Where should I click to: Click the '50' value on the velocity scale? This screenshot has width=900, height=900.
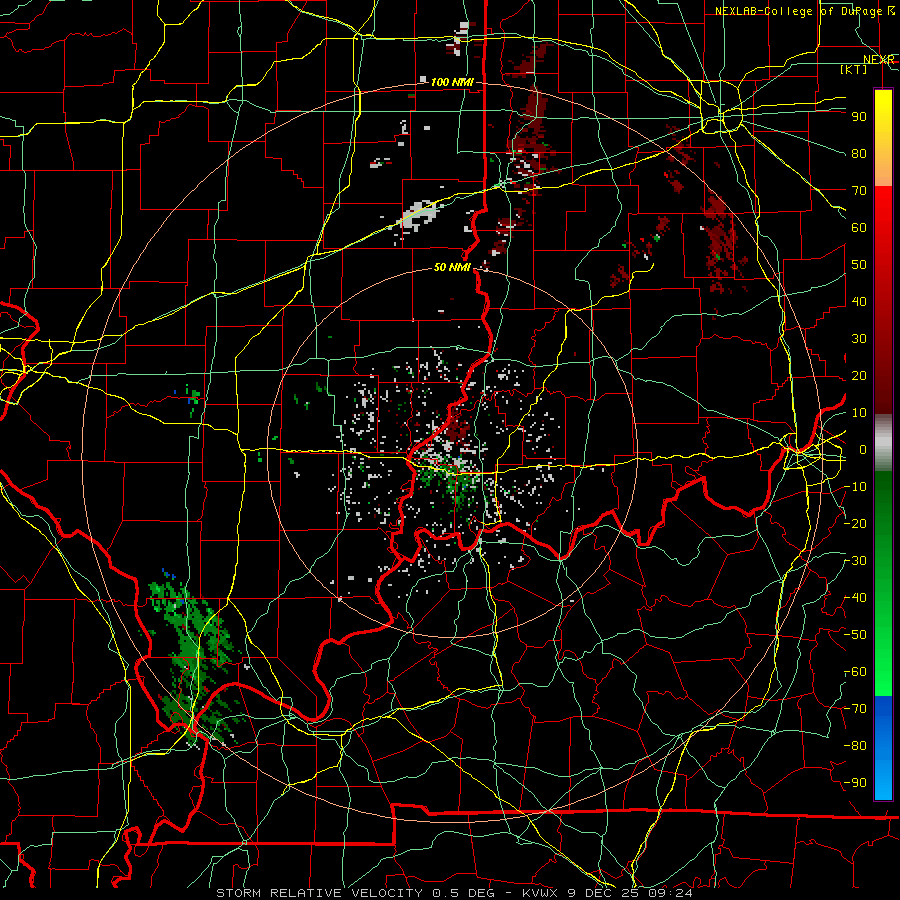coord(859,265)
